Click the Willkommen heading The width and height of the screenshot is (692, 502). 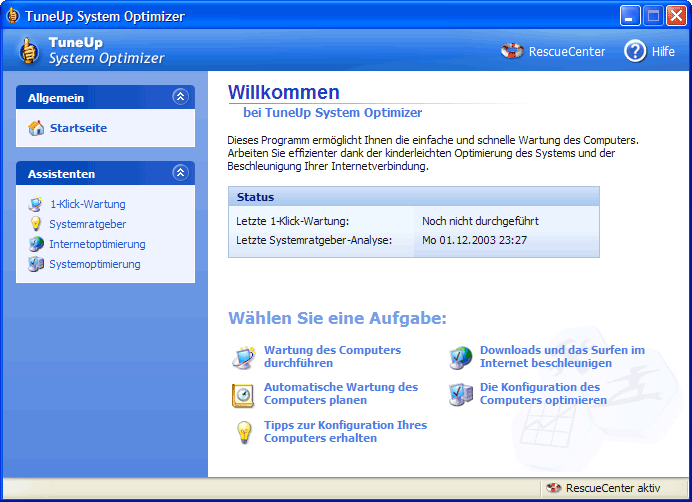click(x=283, y=92)
